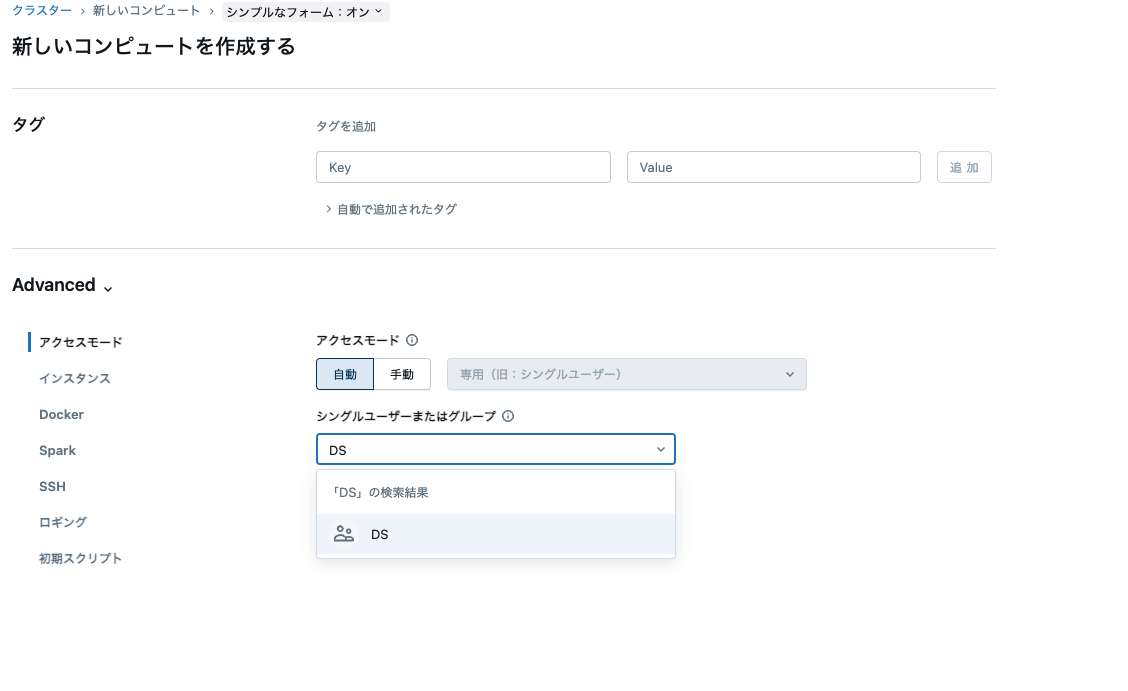This screenshot has height=691, width=1128.
Task: Open the Spark settings section
Action: [x=57, y=450]
